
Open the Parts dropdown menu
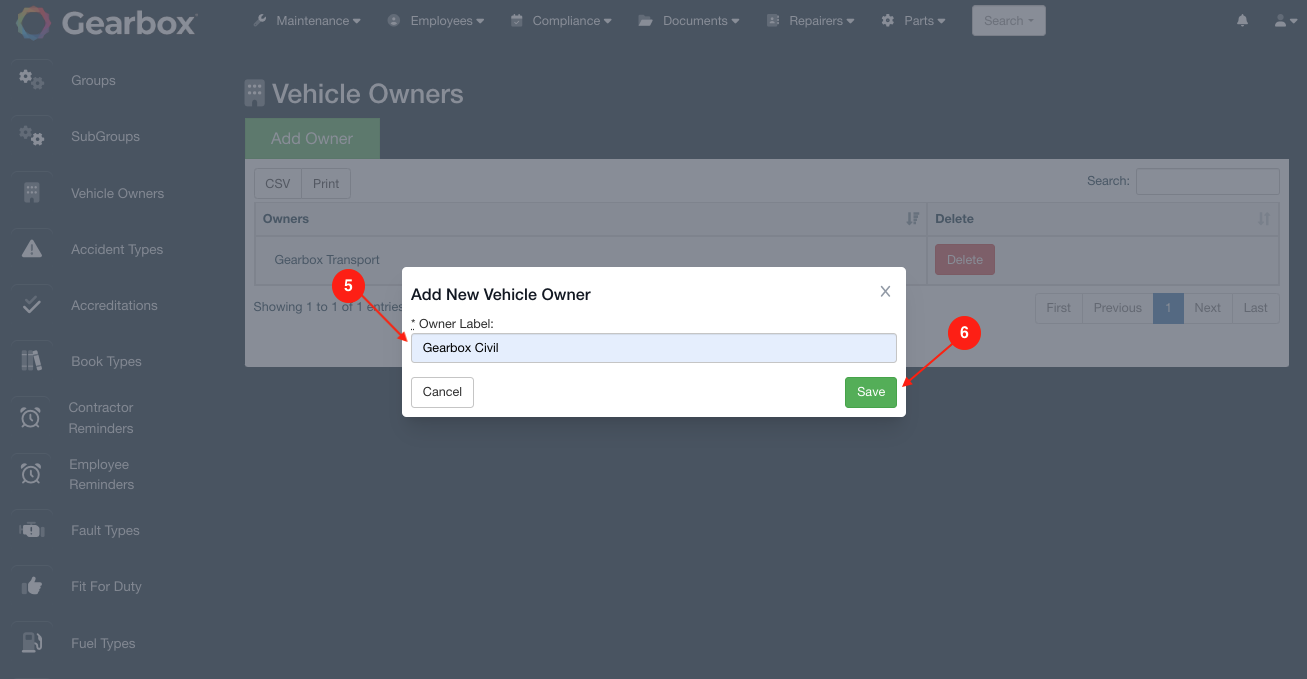click(913, 20)
